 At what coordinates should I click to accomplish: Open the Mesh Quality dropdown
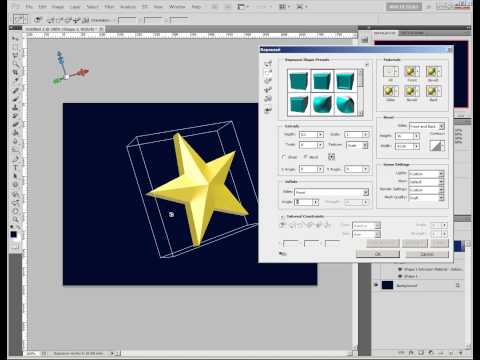click(426, 198)
